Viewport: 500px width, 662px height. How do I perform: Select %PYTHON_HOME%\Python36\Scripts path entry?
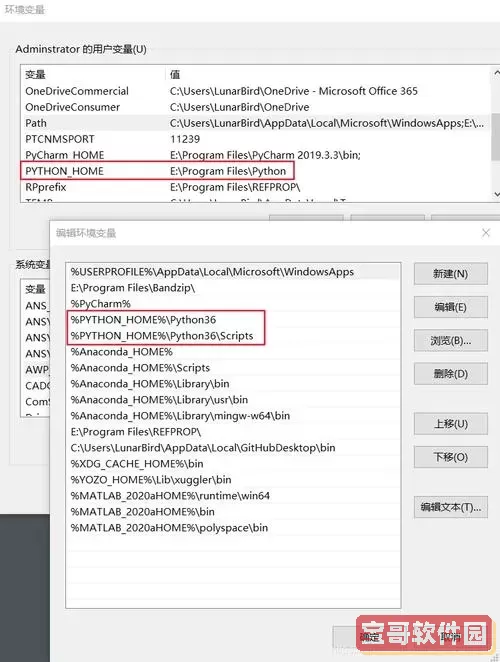[233, 336]
